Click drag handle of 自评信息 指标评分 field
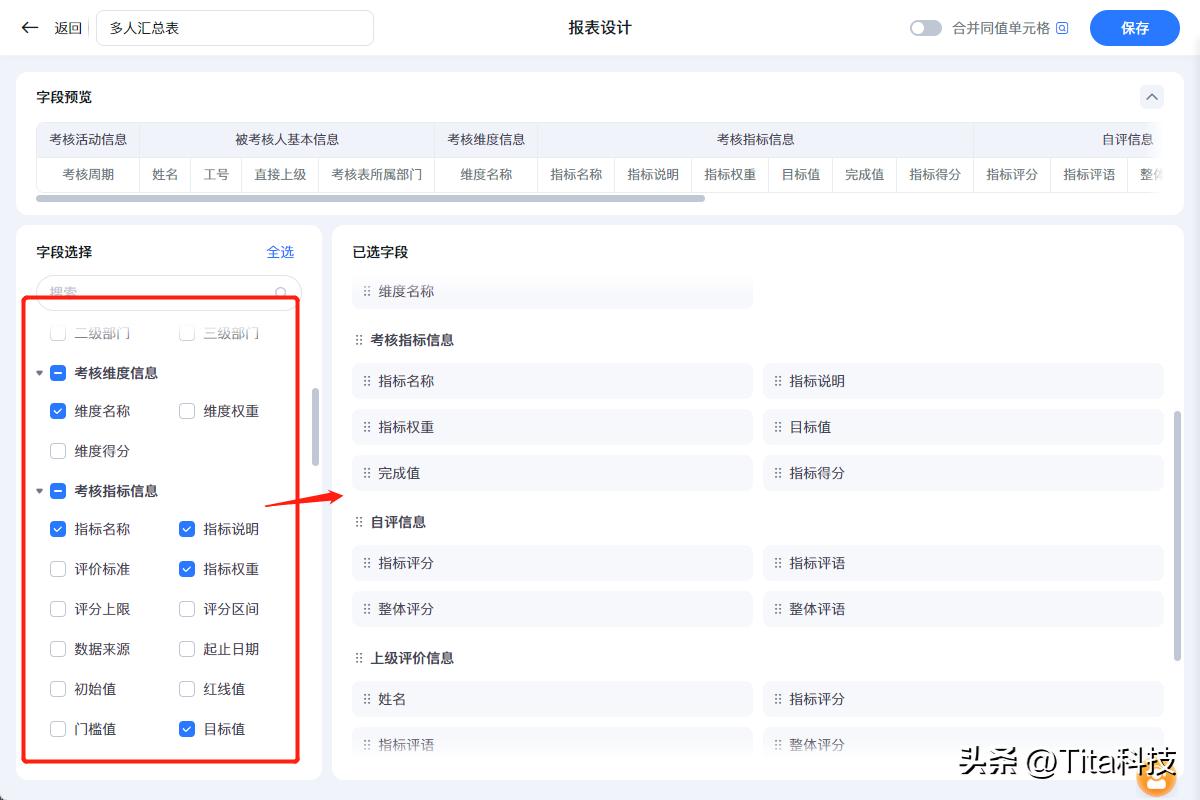Viewport: 1200px width, 800px height. (367, 563)
